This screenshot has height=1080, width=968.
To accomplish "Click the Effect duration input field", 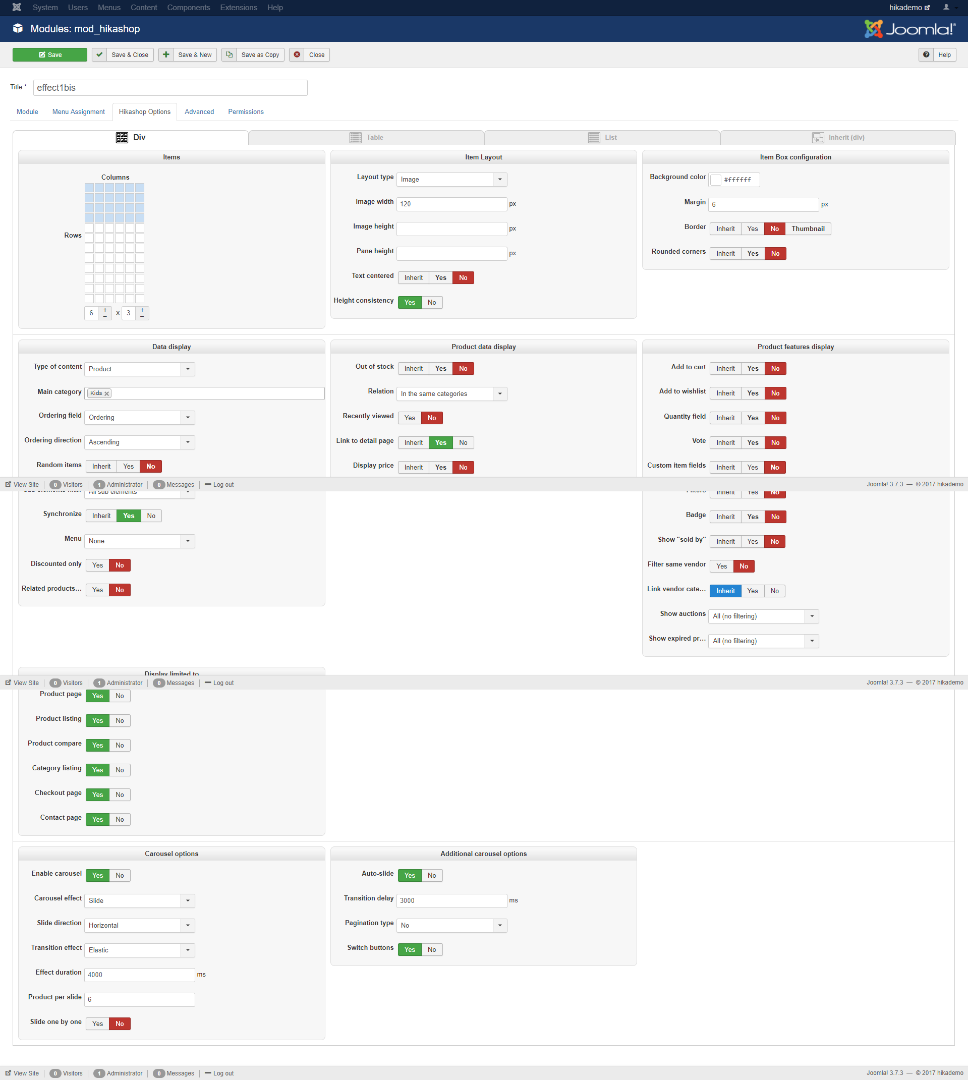I will (140, 975).
